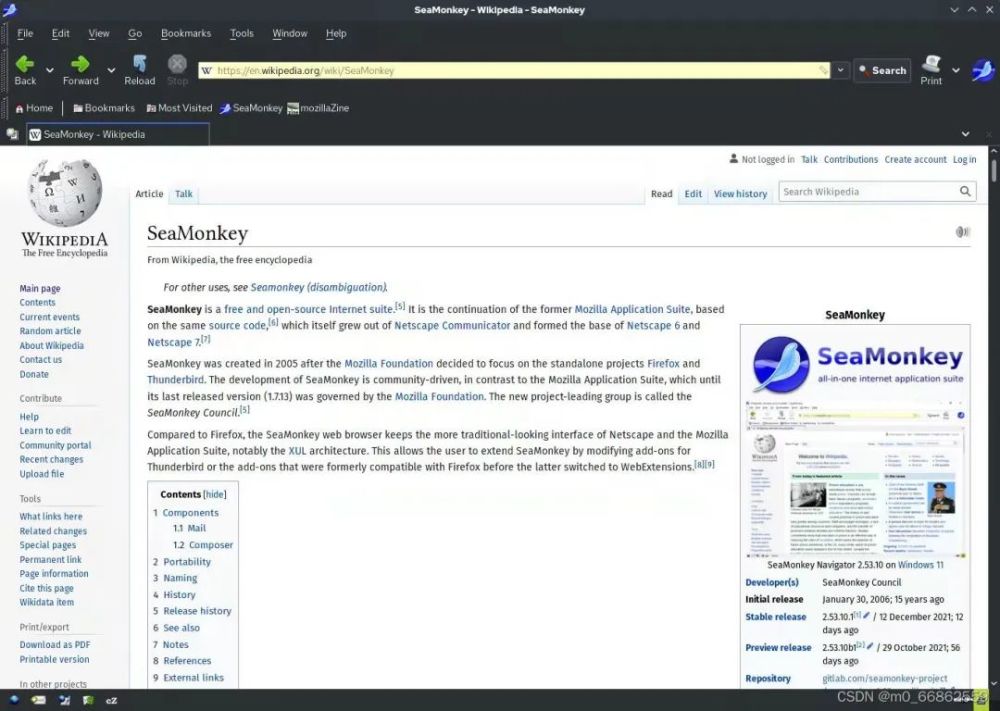Image resolution: width=1000 pixels, height=711 pixels.
Task: Click the Log in link
Action: [x=964, y=159]
